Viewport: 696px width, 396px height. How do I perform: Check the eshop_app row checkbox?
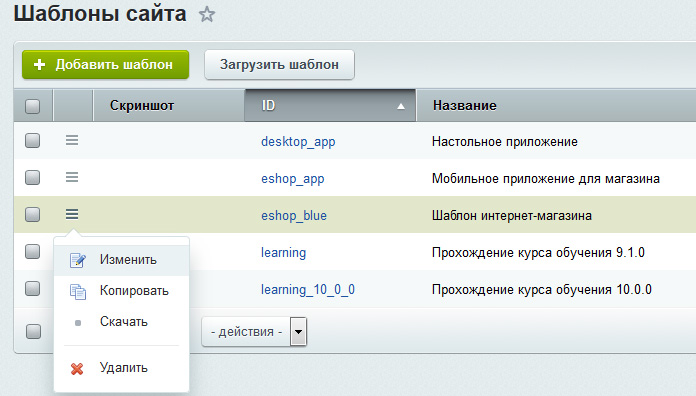[32, 178]
